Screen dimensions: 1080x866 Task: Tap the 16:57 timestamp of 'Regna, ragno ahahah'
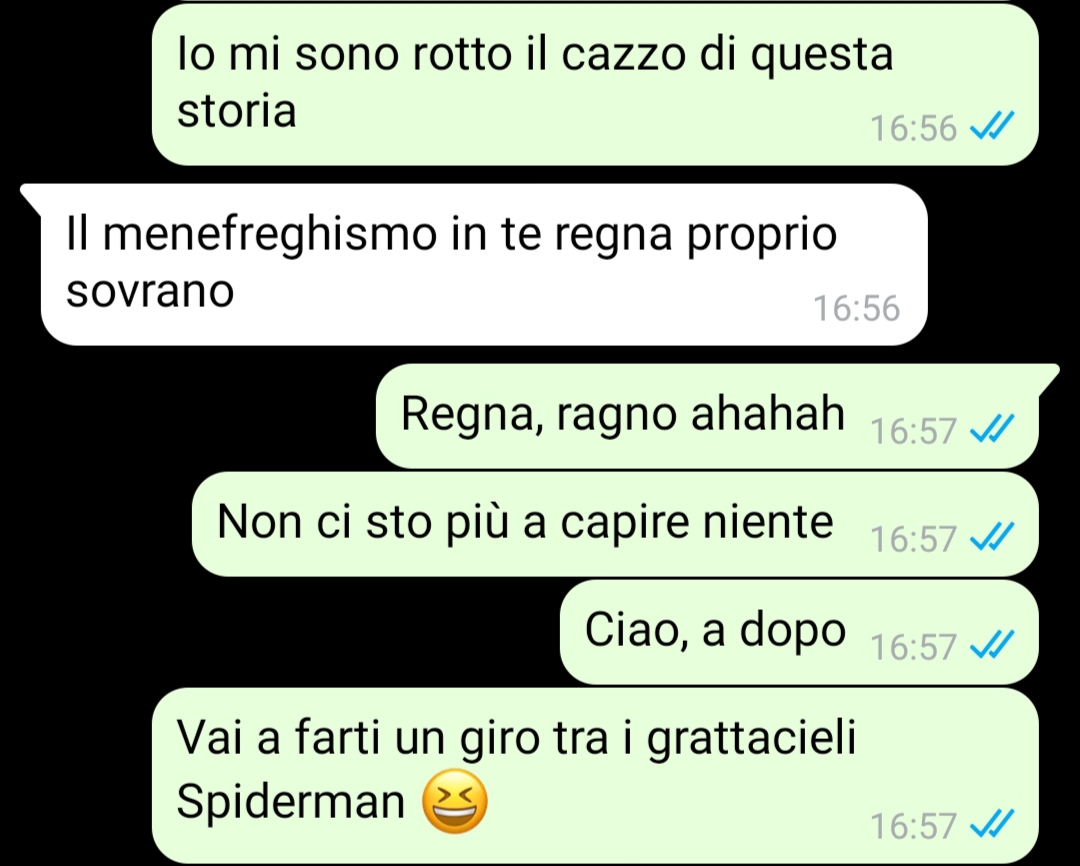coord(913,431)
